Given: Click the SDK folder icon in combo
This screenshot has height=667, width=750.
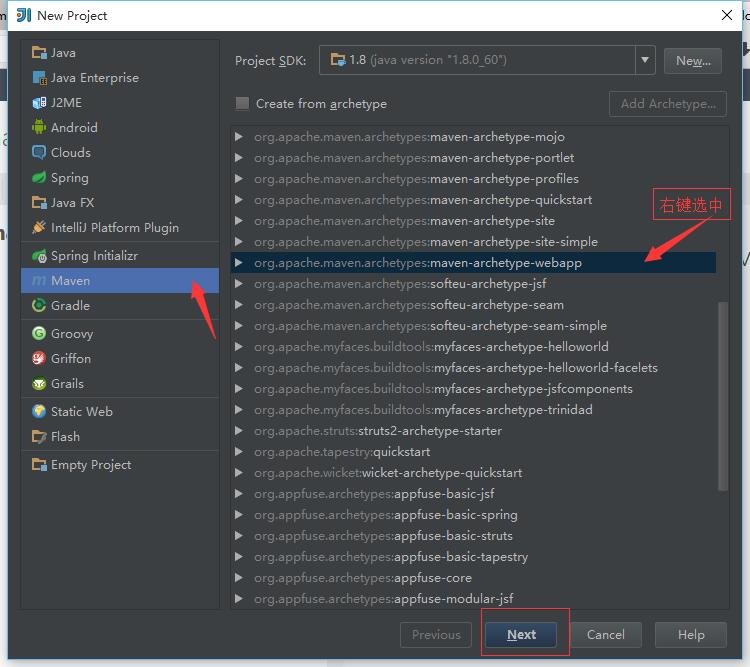Looking at the screenshot, I should click(x=338, y=60).
